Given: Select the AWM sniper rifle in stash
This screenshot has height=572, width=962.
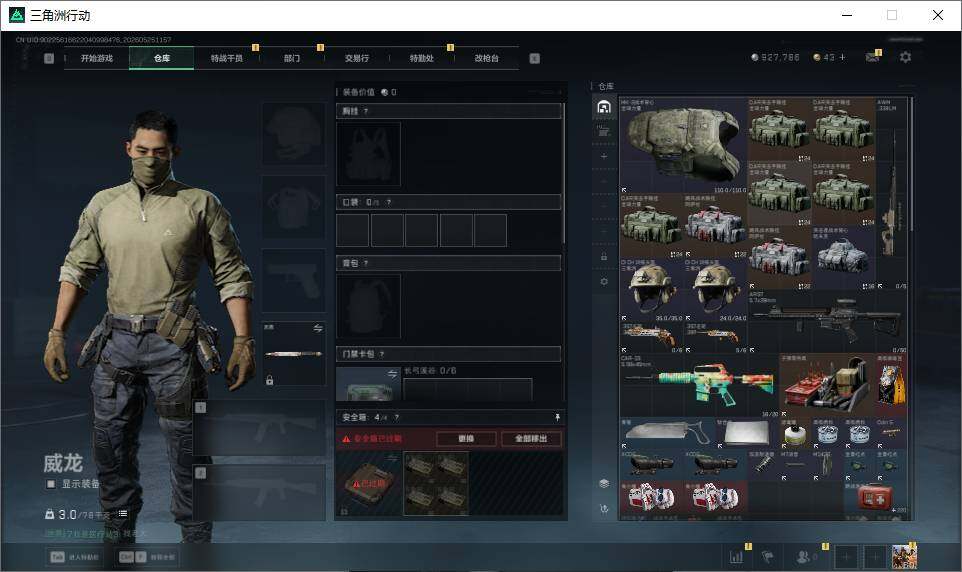Looking at the screenshot, I should click(x=891, y=193).
